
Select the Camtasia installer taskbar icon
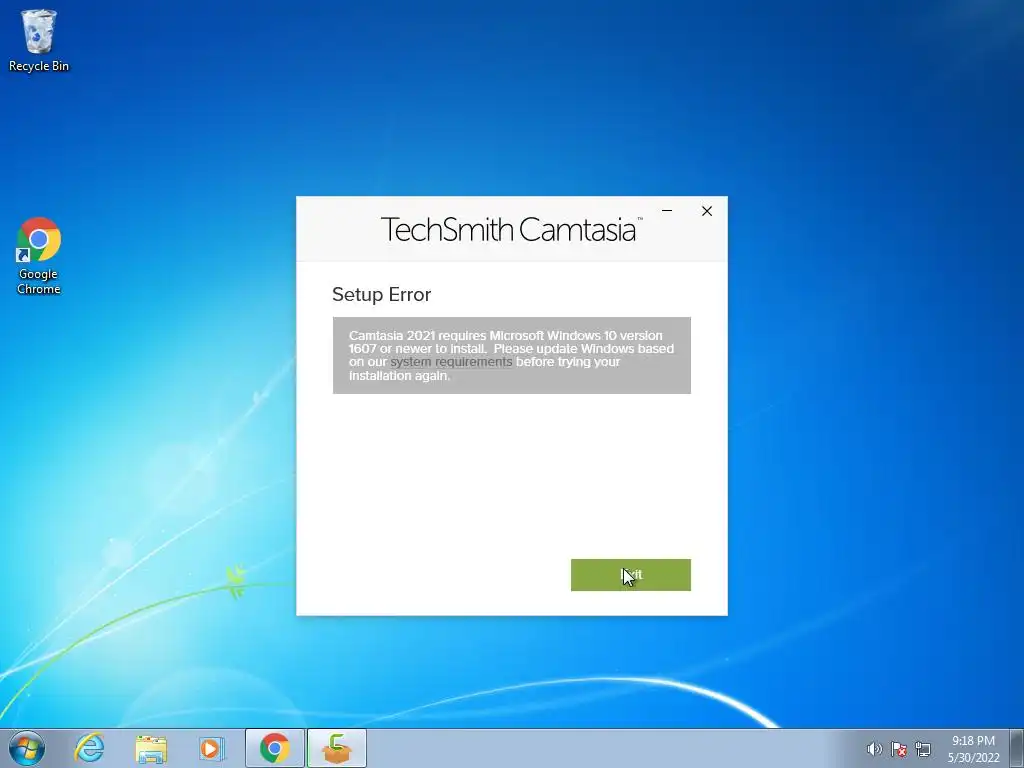click(x=336, y=748)
